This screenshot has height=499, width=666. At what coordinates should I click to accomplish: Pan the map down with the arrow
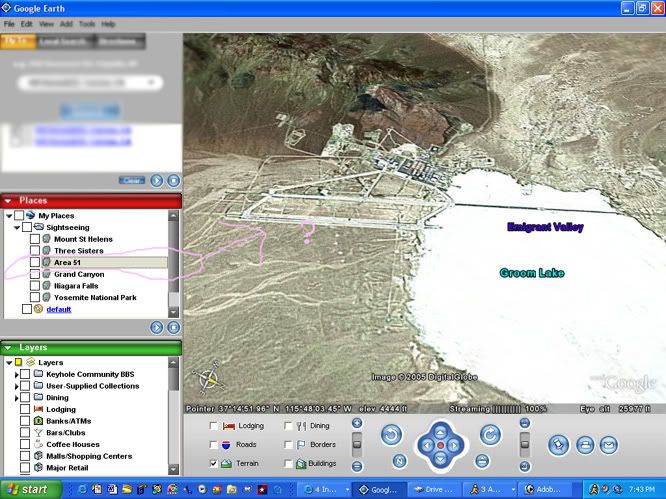point(441,458)
